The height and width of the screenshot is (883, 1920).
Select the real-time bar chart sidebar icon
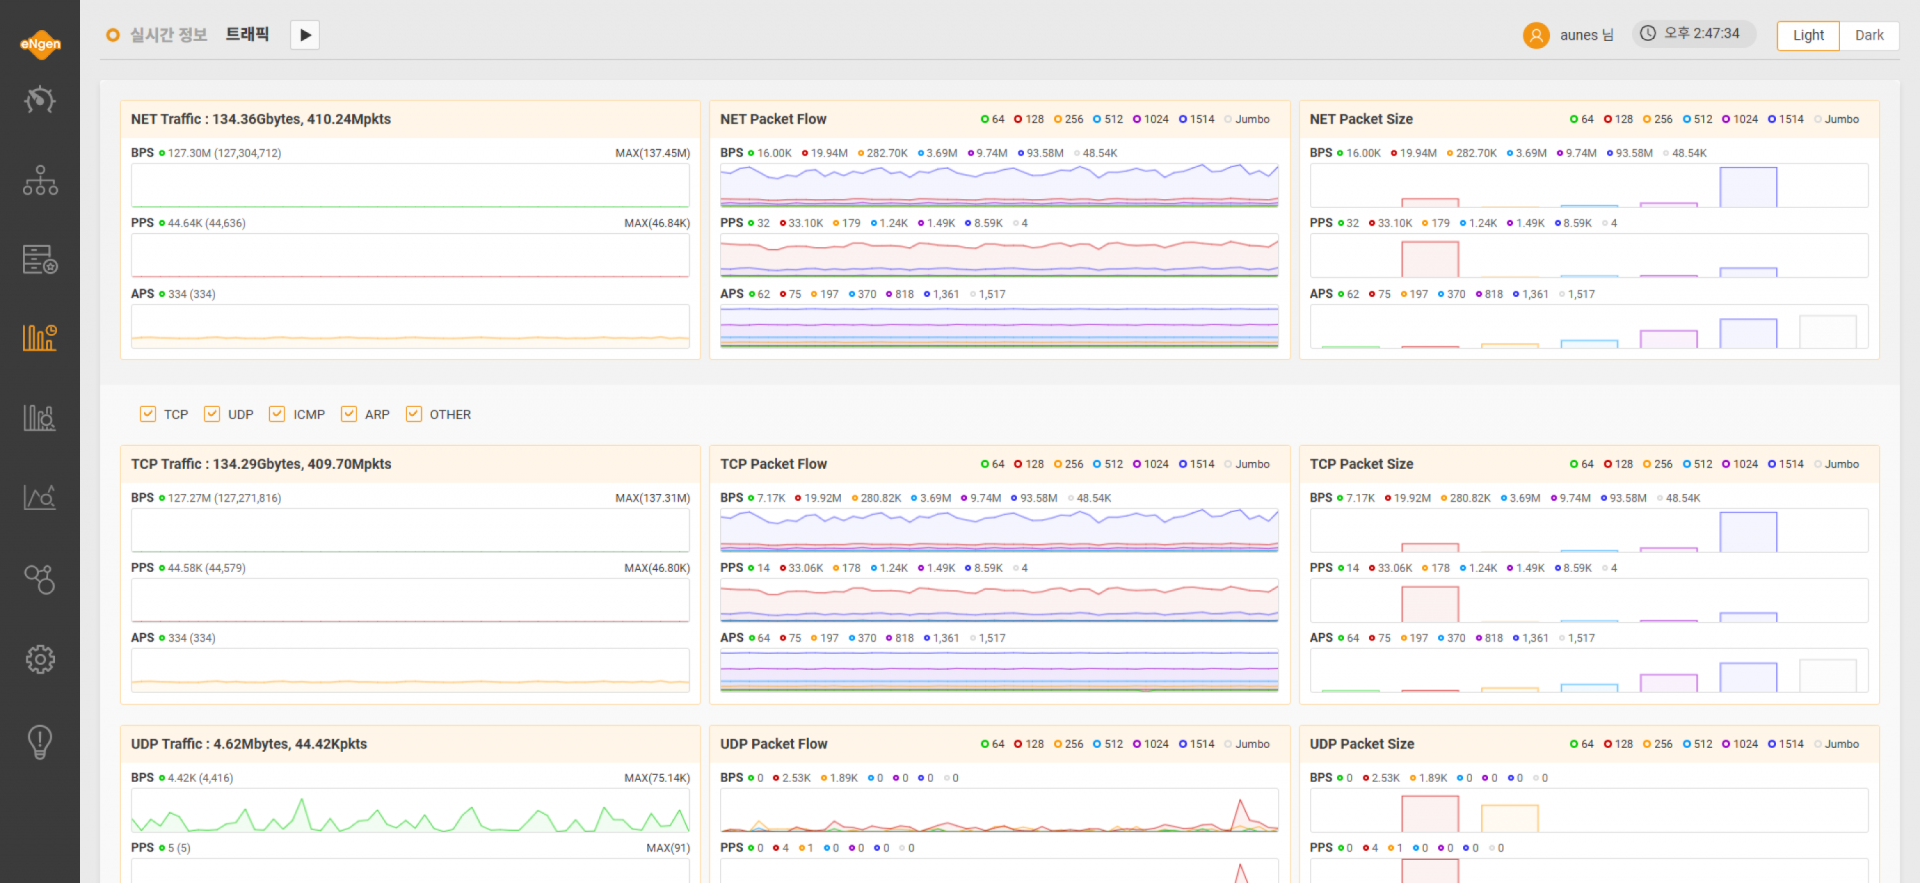tap(40, 337)
